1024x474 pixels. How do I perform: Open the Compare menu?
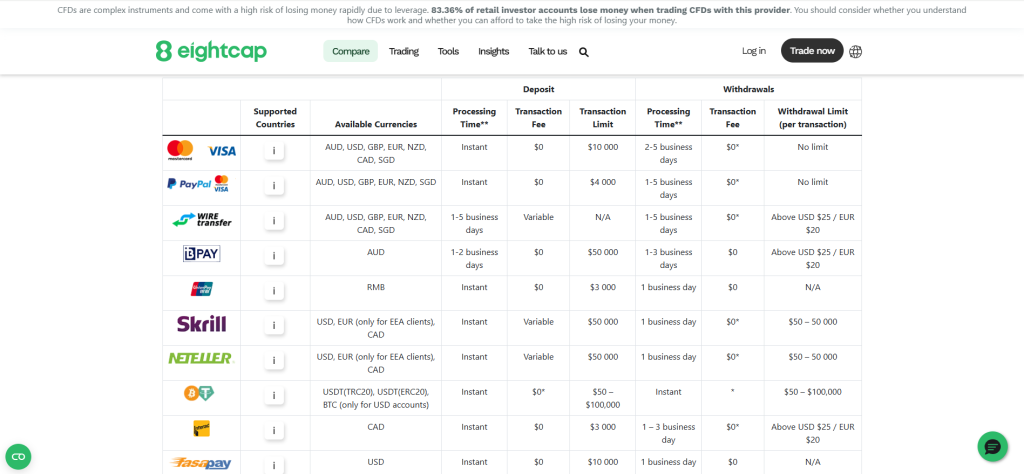click(350, 51)
